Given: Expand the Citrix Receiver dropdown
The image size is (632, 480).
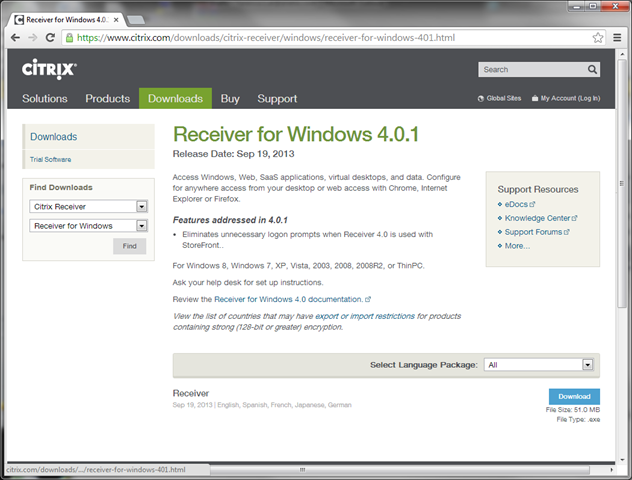Looking at the screenshot, I should 141,207.
